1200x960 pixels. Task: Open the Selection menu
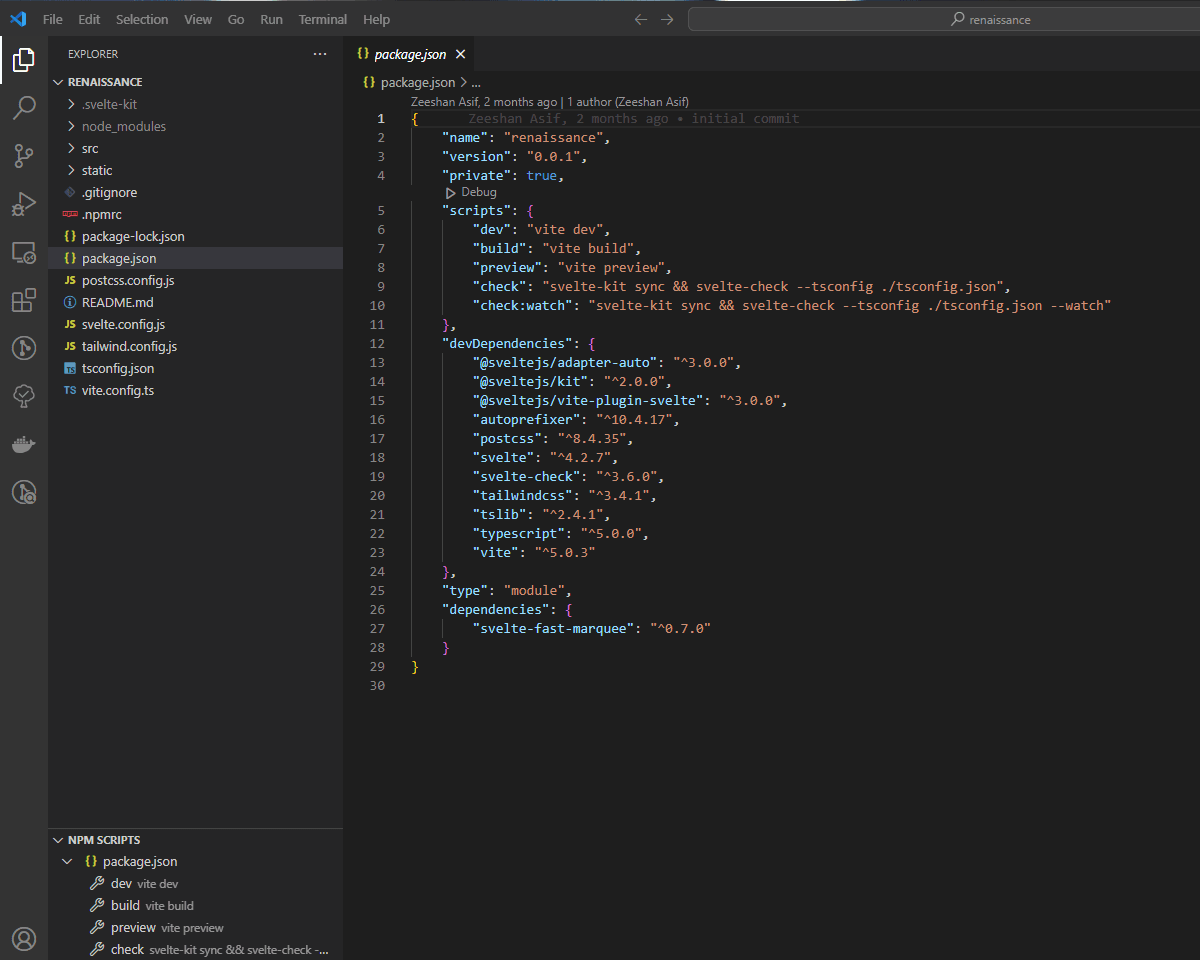pos(142,20)
